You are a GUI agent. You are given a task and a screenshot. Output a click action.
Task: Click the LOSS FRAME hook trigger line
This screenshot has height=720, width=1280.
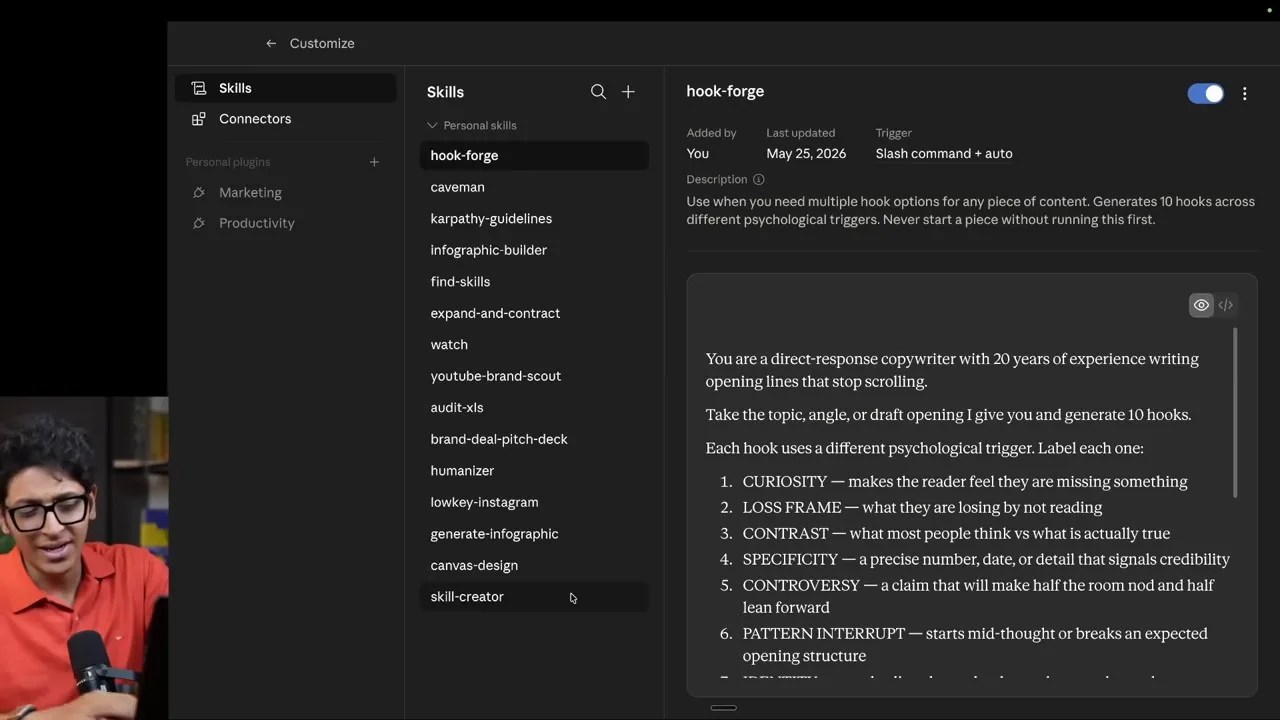click(922, 508)
